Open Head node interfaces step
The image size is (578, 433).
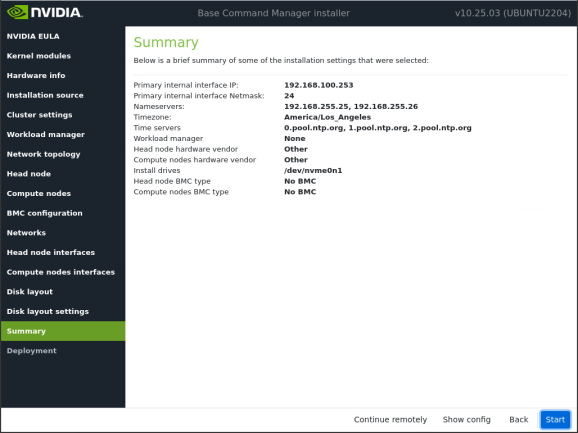tap(51, 252)
